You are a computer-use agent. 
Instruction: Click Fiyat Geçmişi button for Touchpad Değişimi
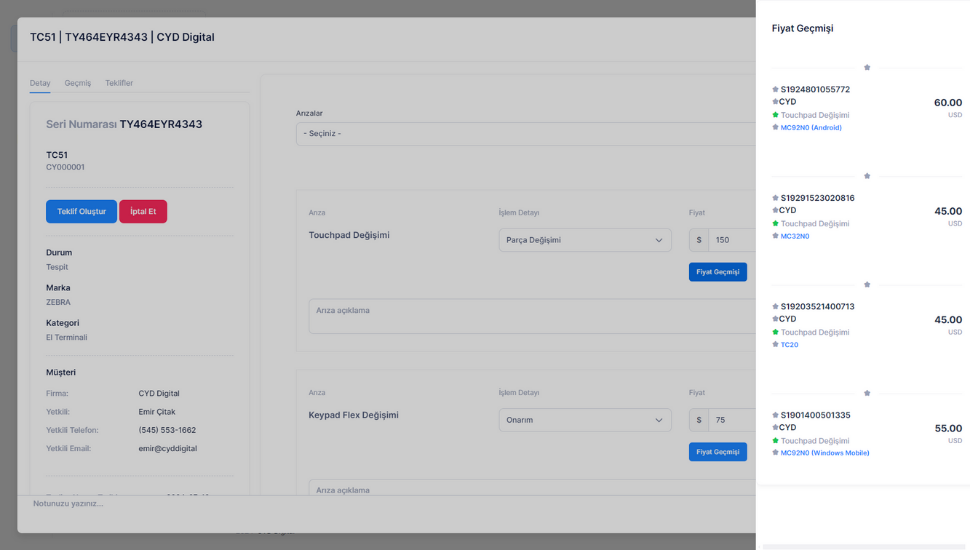(x=717, y=272)
